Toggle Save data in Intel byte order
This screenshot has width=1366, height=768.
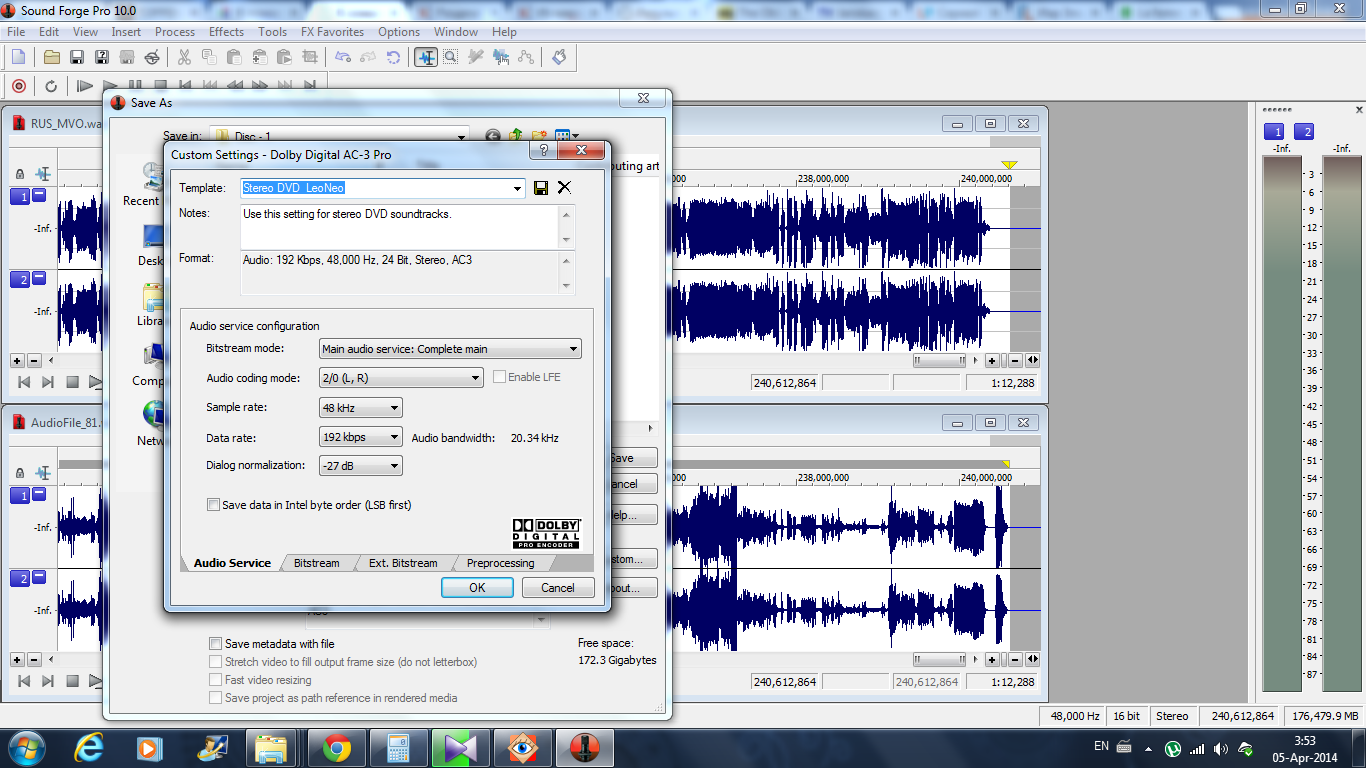tap(213, 505)
